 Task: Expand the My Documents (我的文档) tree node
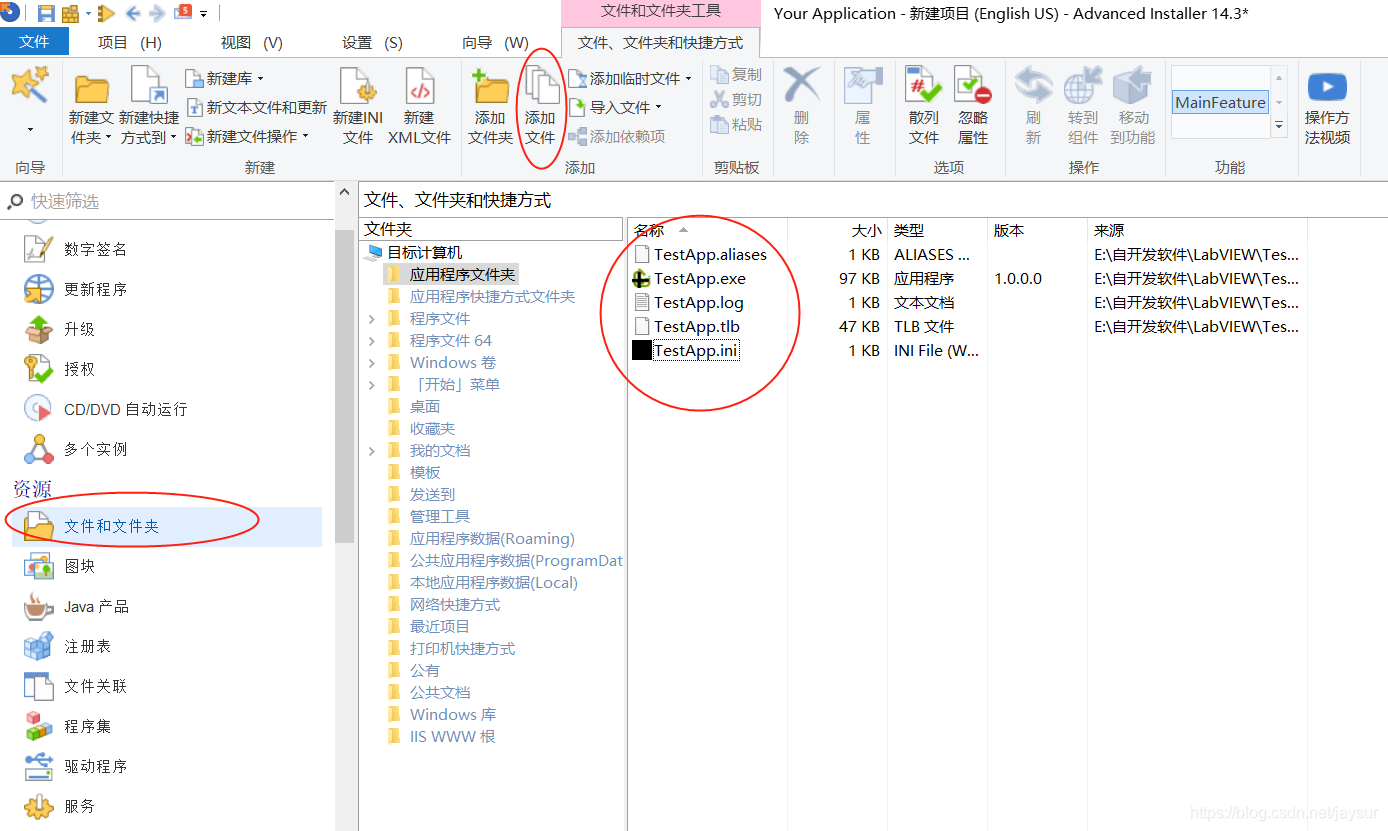point(372,451)
